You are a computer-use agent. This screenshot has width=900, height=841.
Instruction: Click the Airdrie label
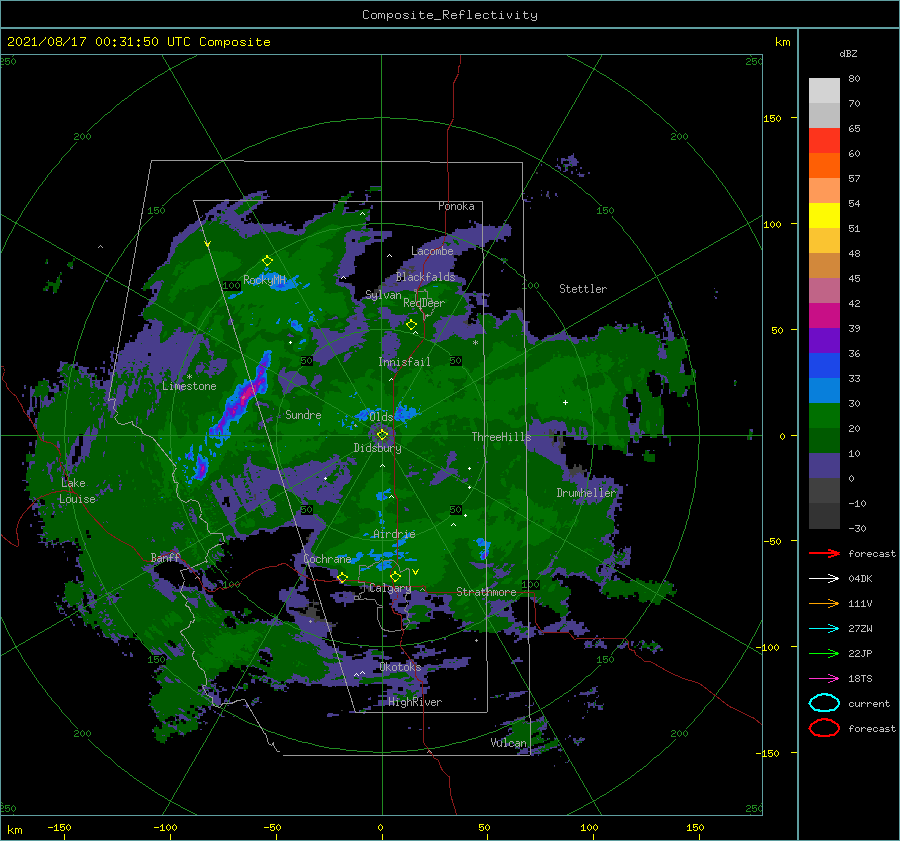pyautogui.click(x=394, y=534)
